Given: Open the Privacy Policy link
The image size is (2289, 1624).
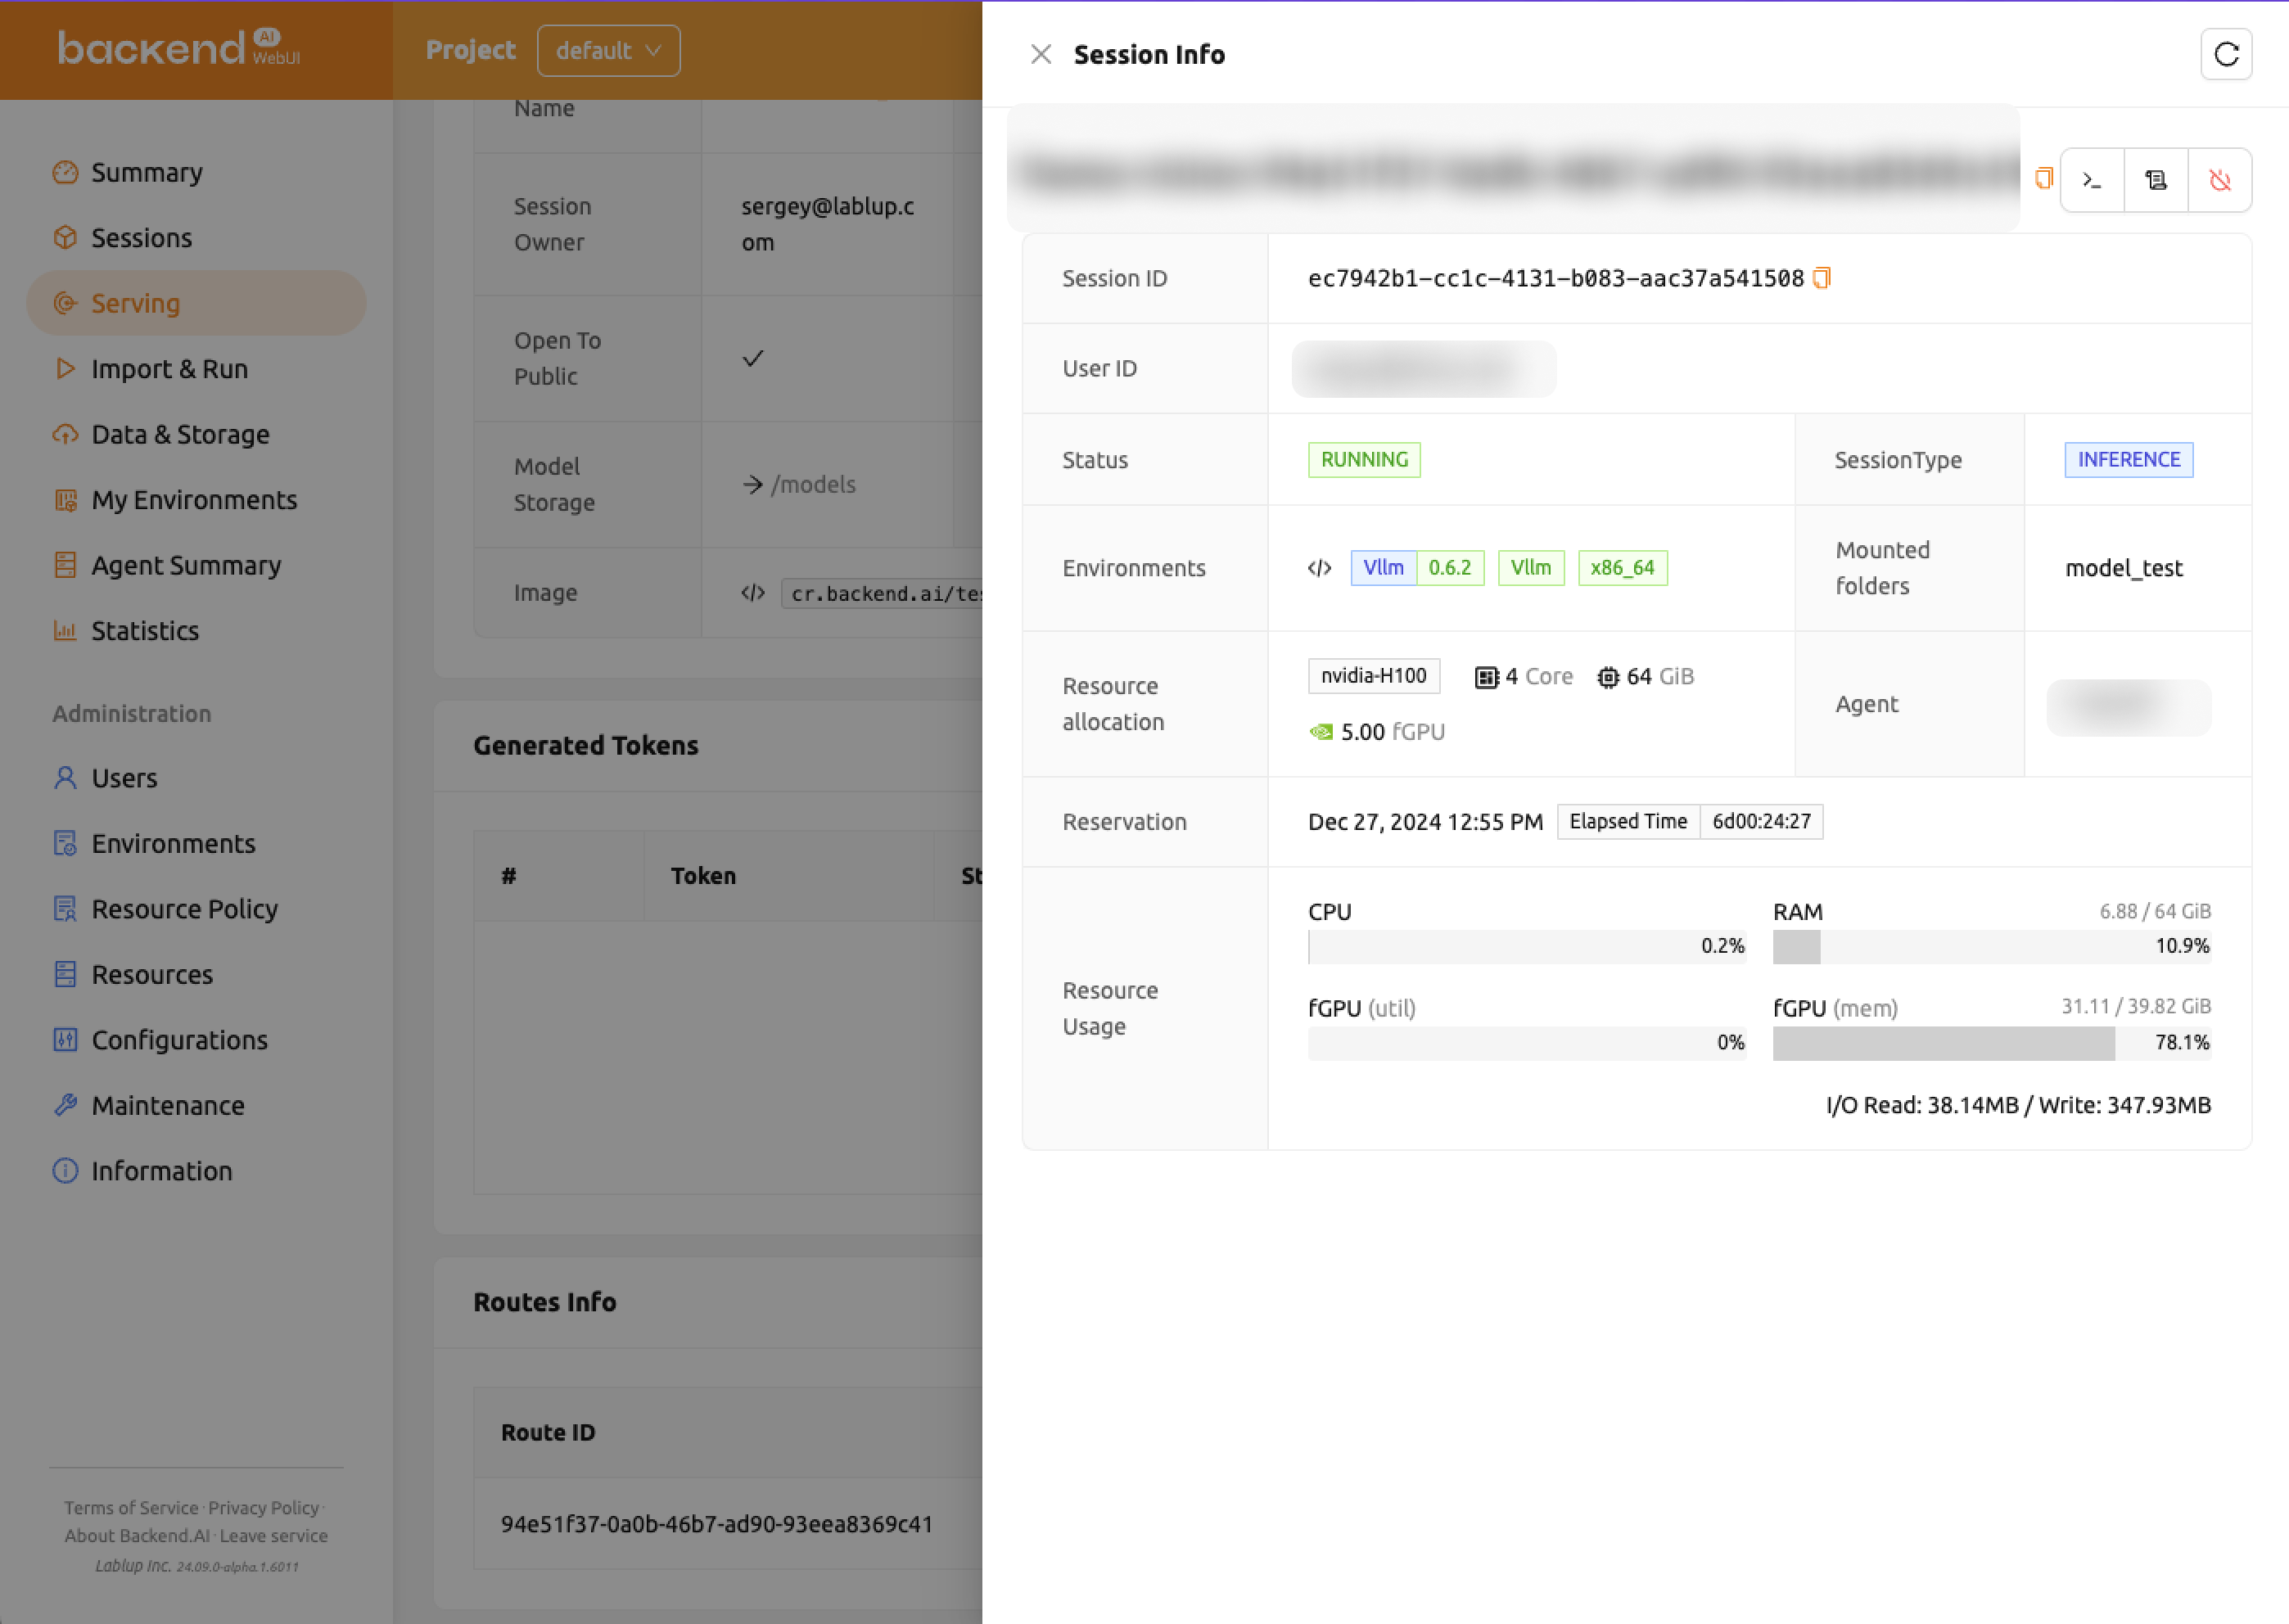Looking at the screenshot, I should pos(263,1508).
